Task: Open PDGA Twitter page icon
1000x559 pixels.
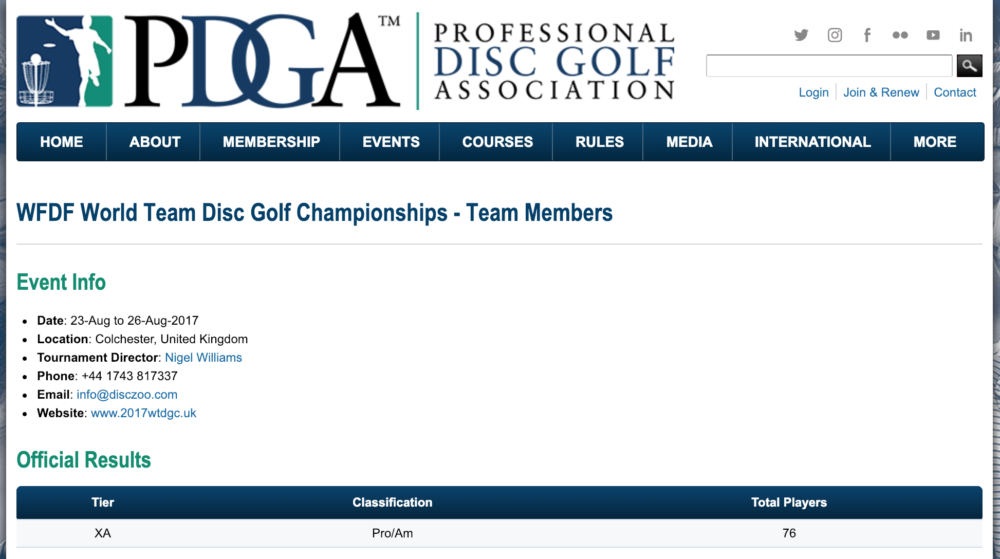Action: (x=801, y=35)
